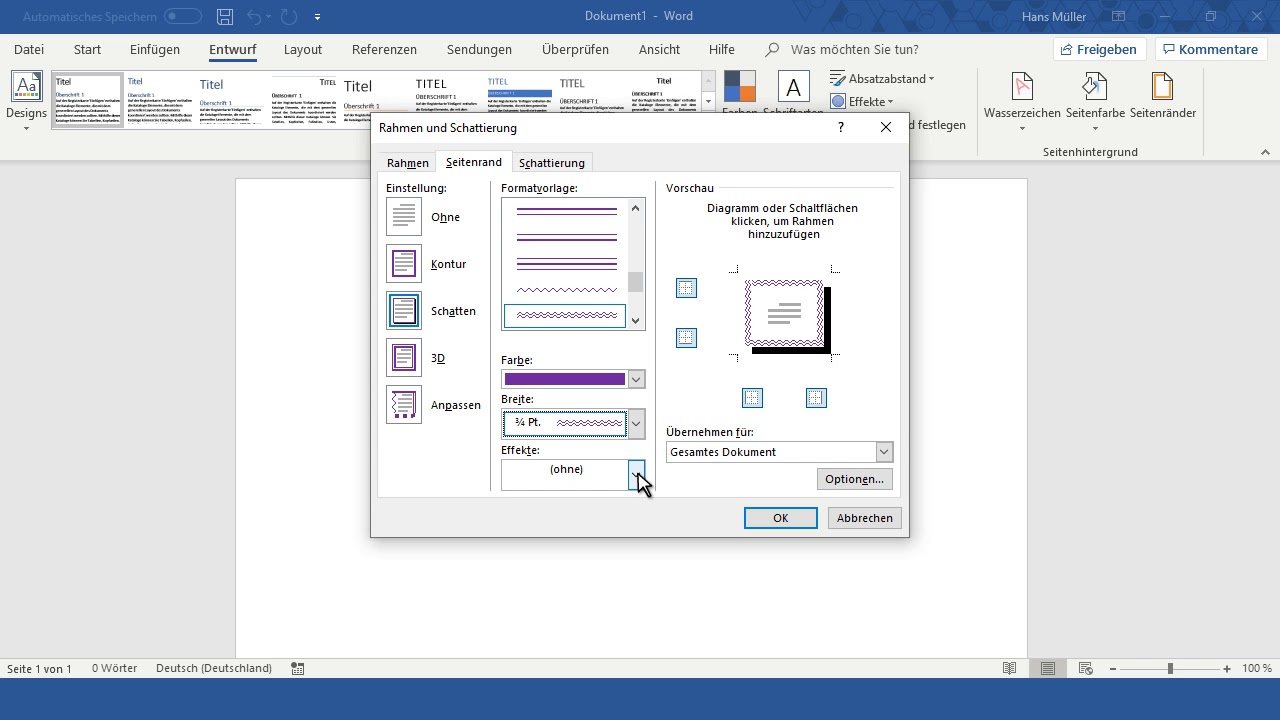Select the Anpassen border setting icon
The image size is (1280, 720).
[x=404, y=405]
